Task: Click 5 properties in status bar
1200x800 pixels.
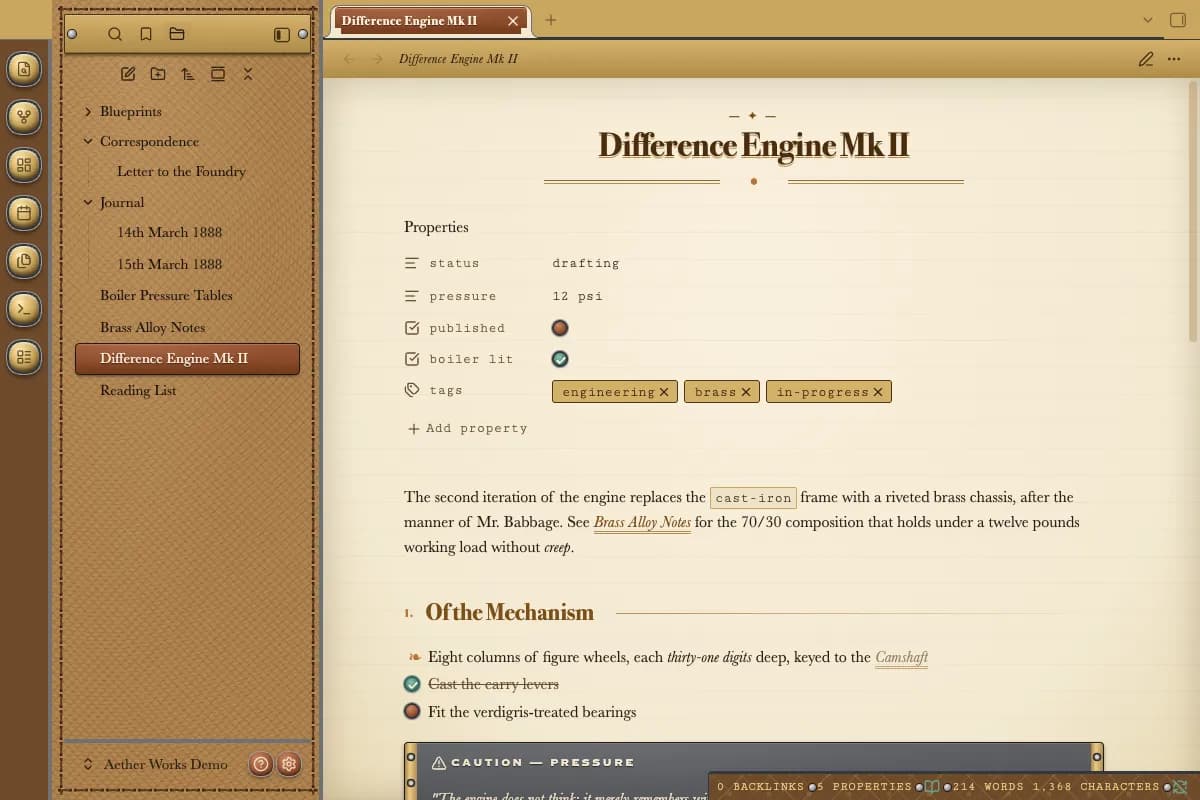Action: pyautogui.click(x=865, y=787)
